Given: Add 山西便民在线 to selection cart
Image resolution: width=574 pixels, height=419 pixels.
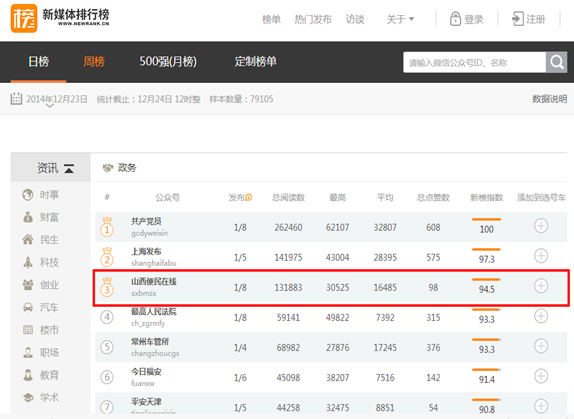Looking at the screenshot, I should 541,286.
